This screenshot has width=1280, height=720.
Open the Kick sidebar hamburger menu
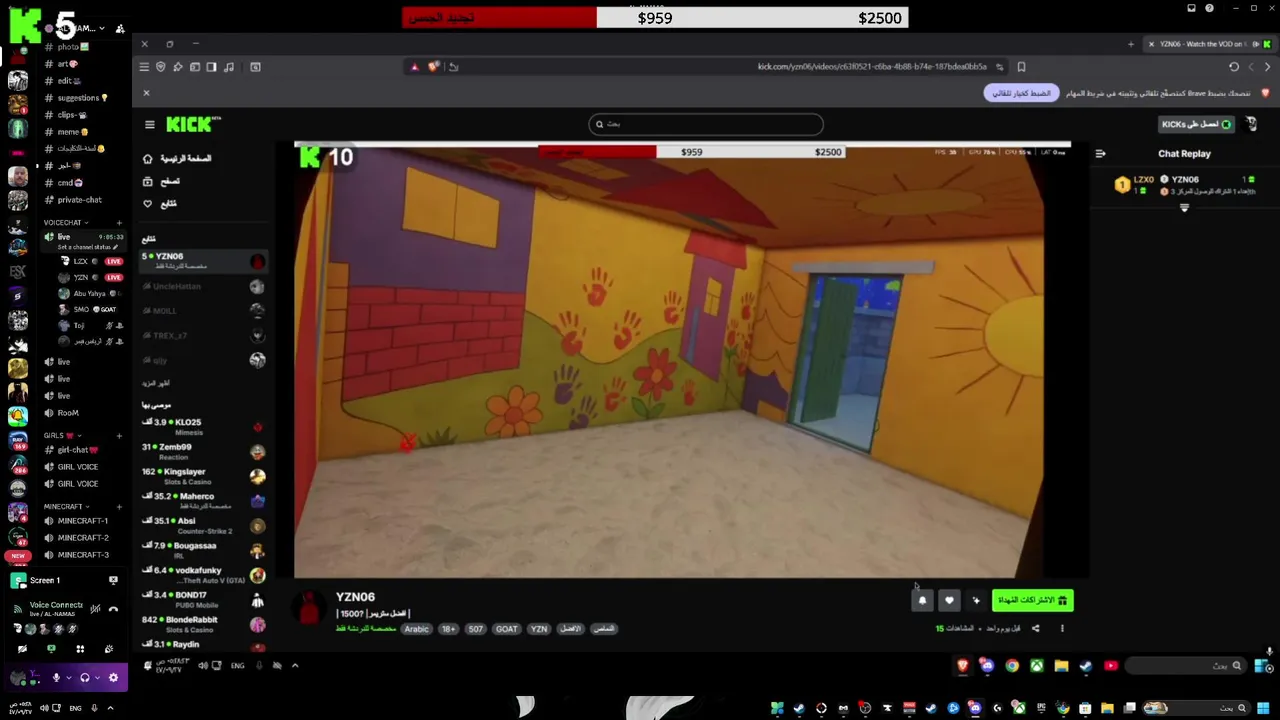click(x=150, y=125)
